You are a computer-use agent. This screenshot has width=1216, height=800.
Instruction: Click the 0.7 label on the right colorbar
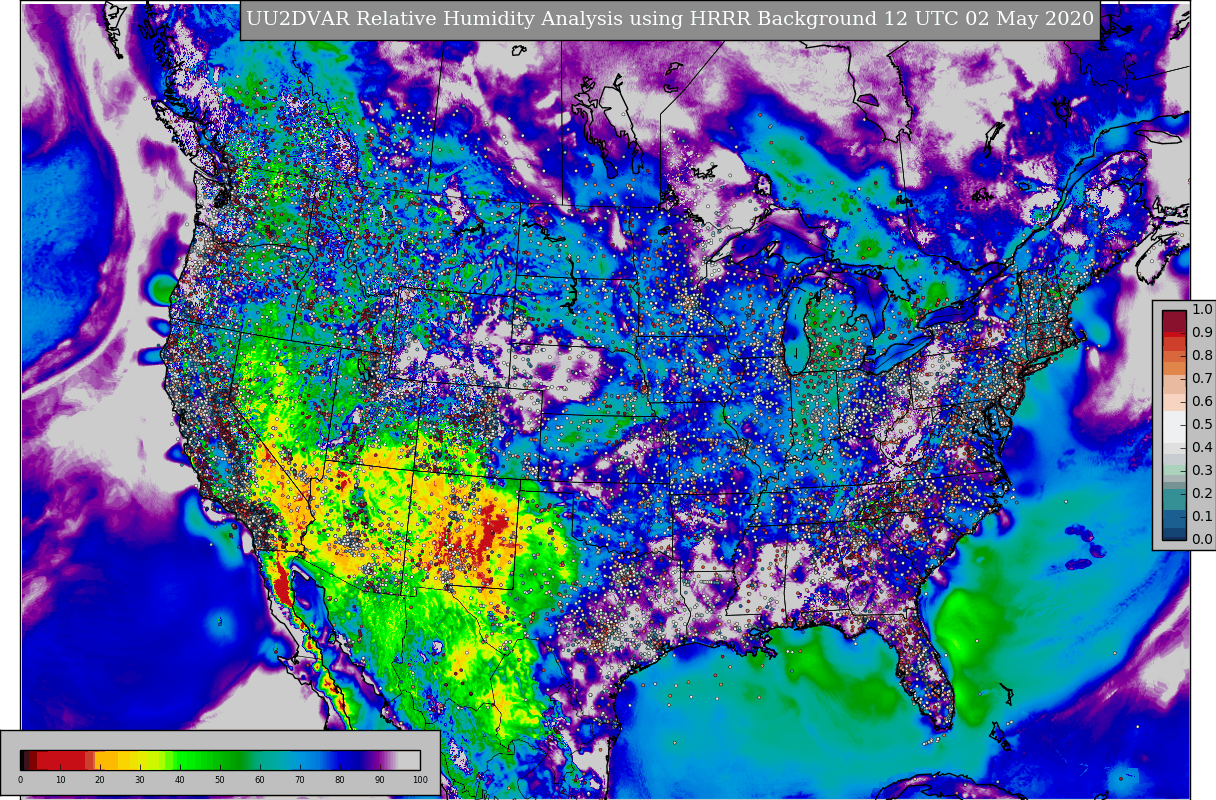pos(1202,378)
